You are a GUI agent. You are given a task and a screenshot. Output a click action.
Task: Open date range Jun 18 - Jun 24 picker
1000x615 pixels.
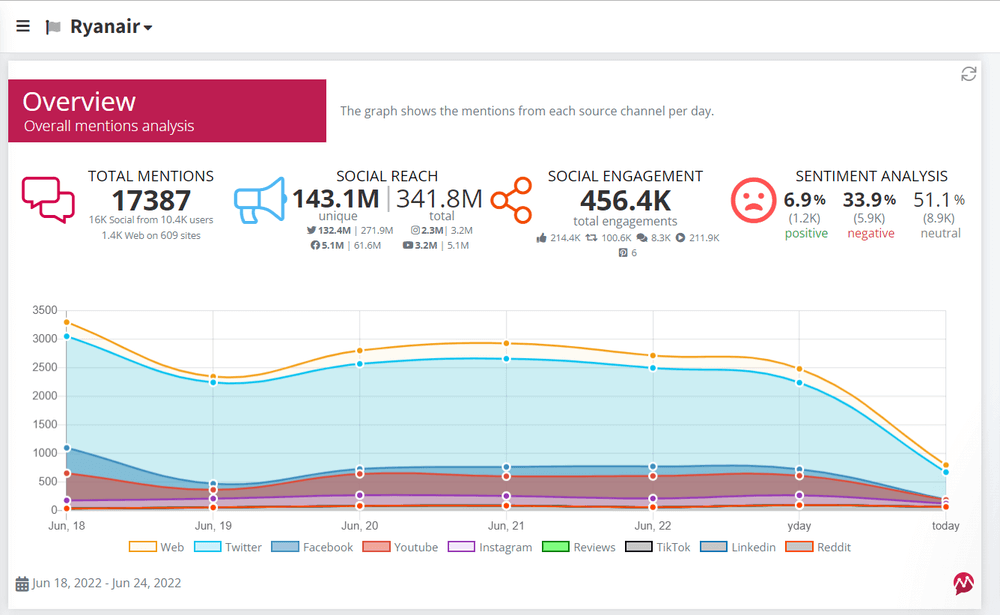point(107,583)
